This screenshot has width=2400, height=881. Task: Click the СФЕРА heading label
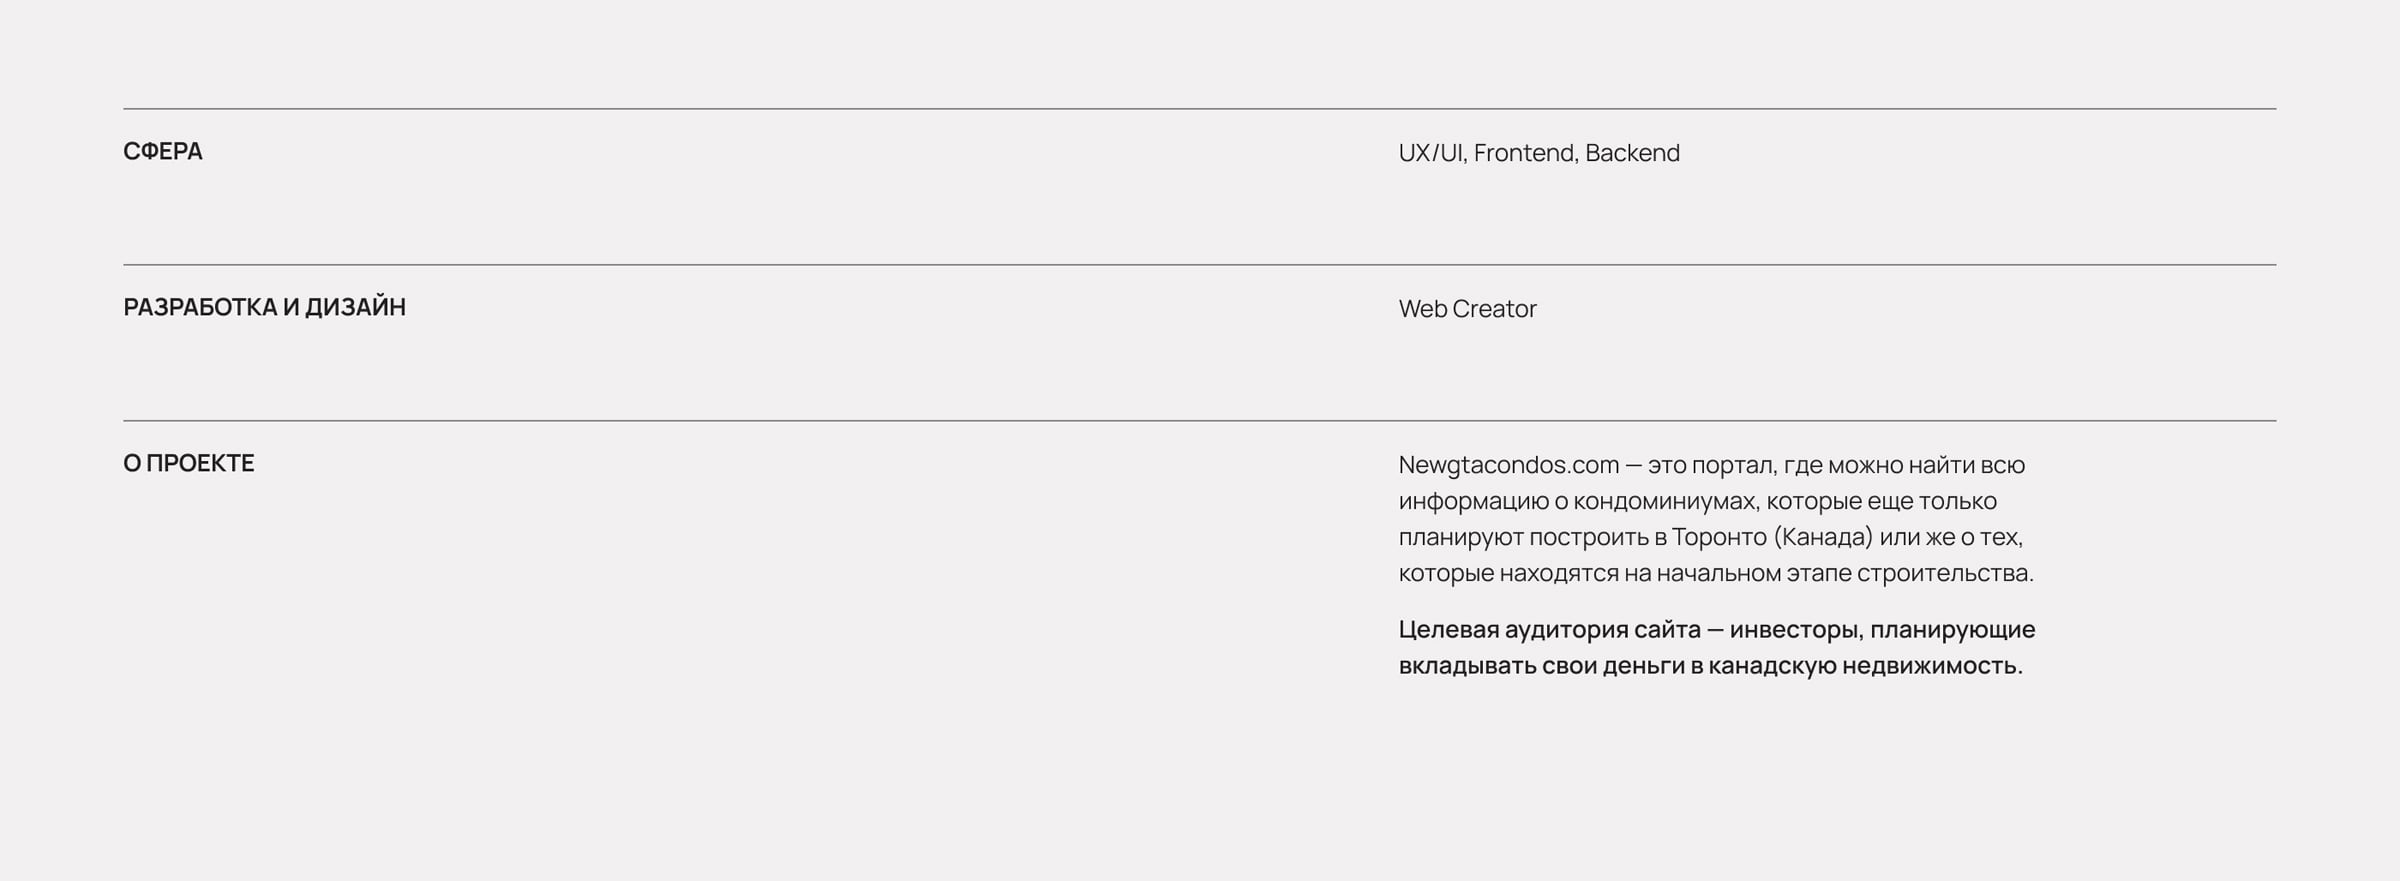click(162, 151)
